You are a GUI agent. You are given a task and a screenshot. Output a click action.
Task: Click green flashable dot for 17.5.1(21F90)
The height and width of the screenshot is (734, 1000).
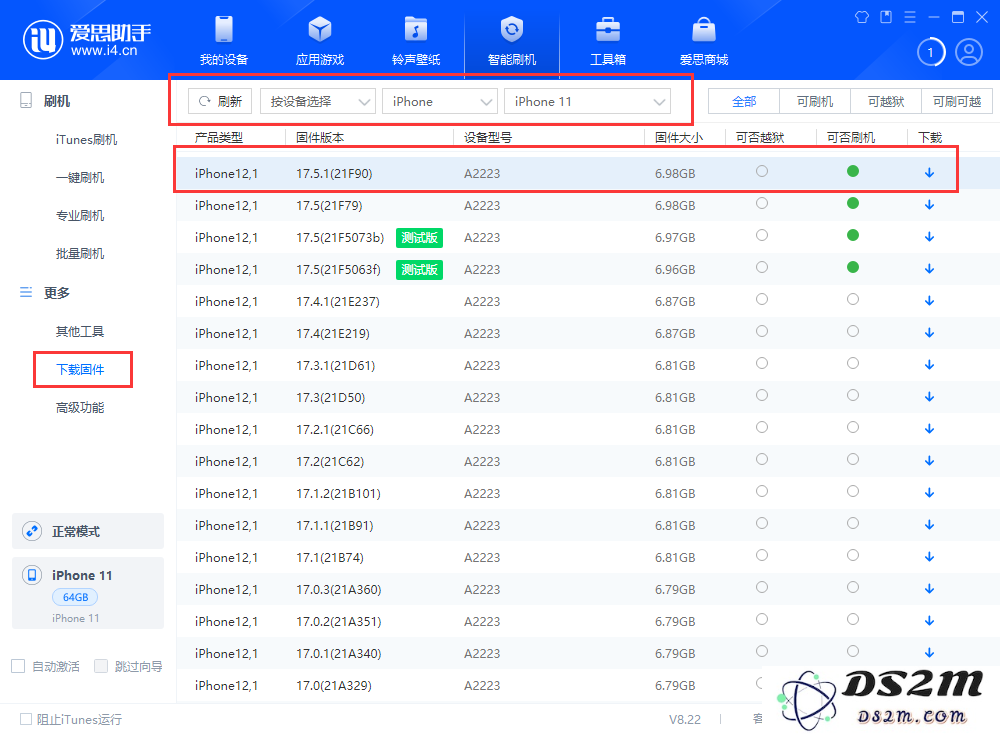click(x=853, y=171)
